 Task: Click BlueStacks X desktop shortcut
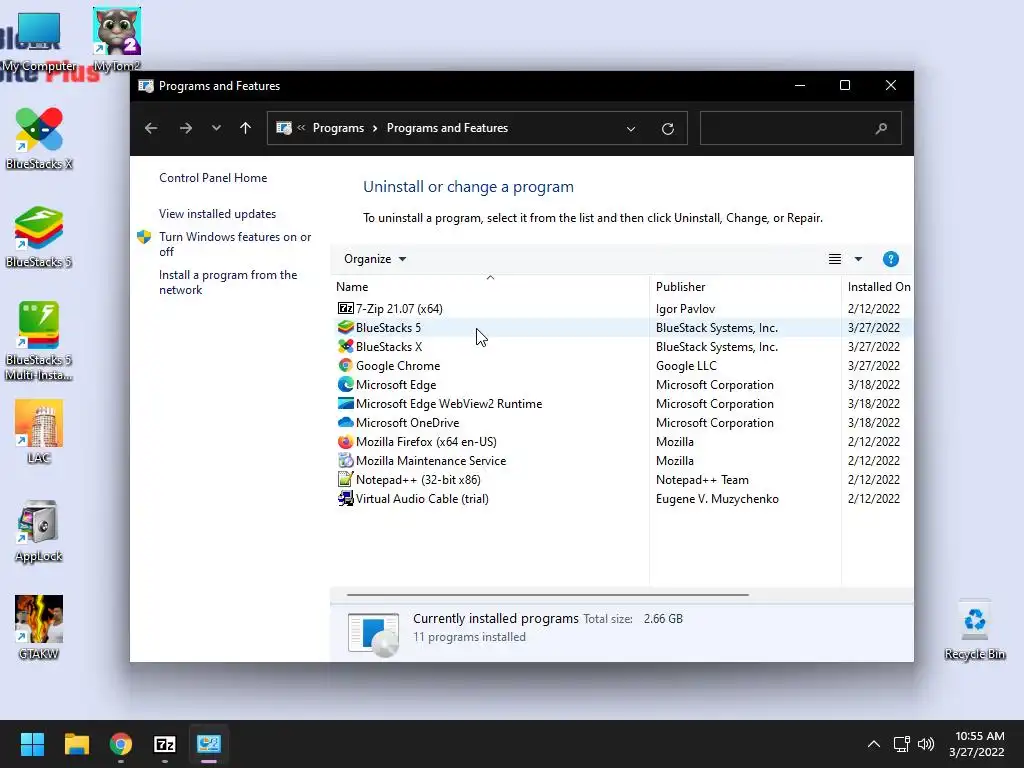(39, 138)
